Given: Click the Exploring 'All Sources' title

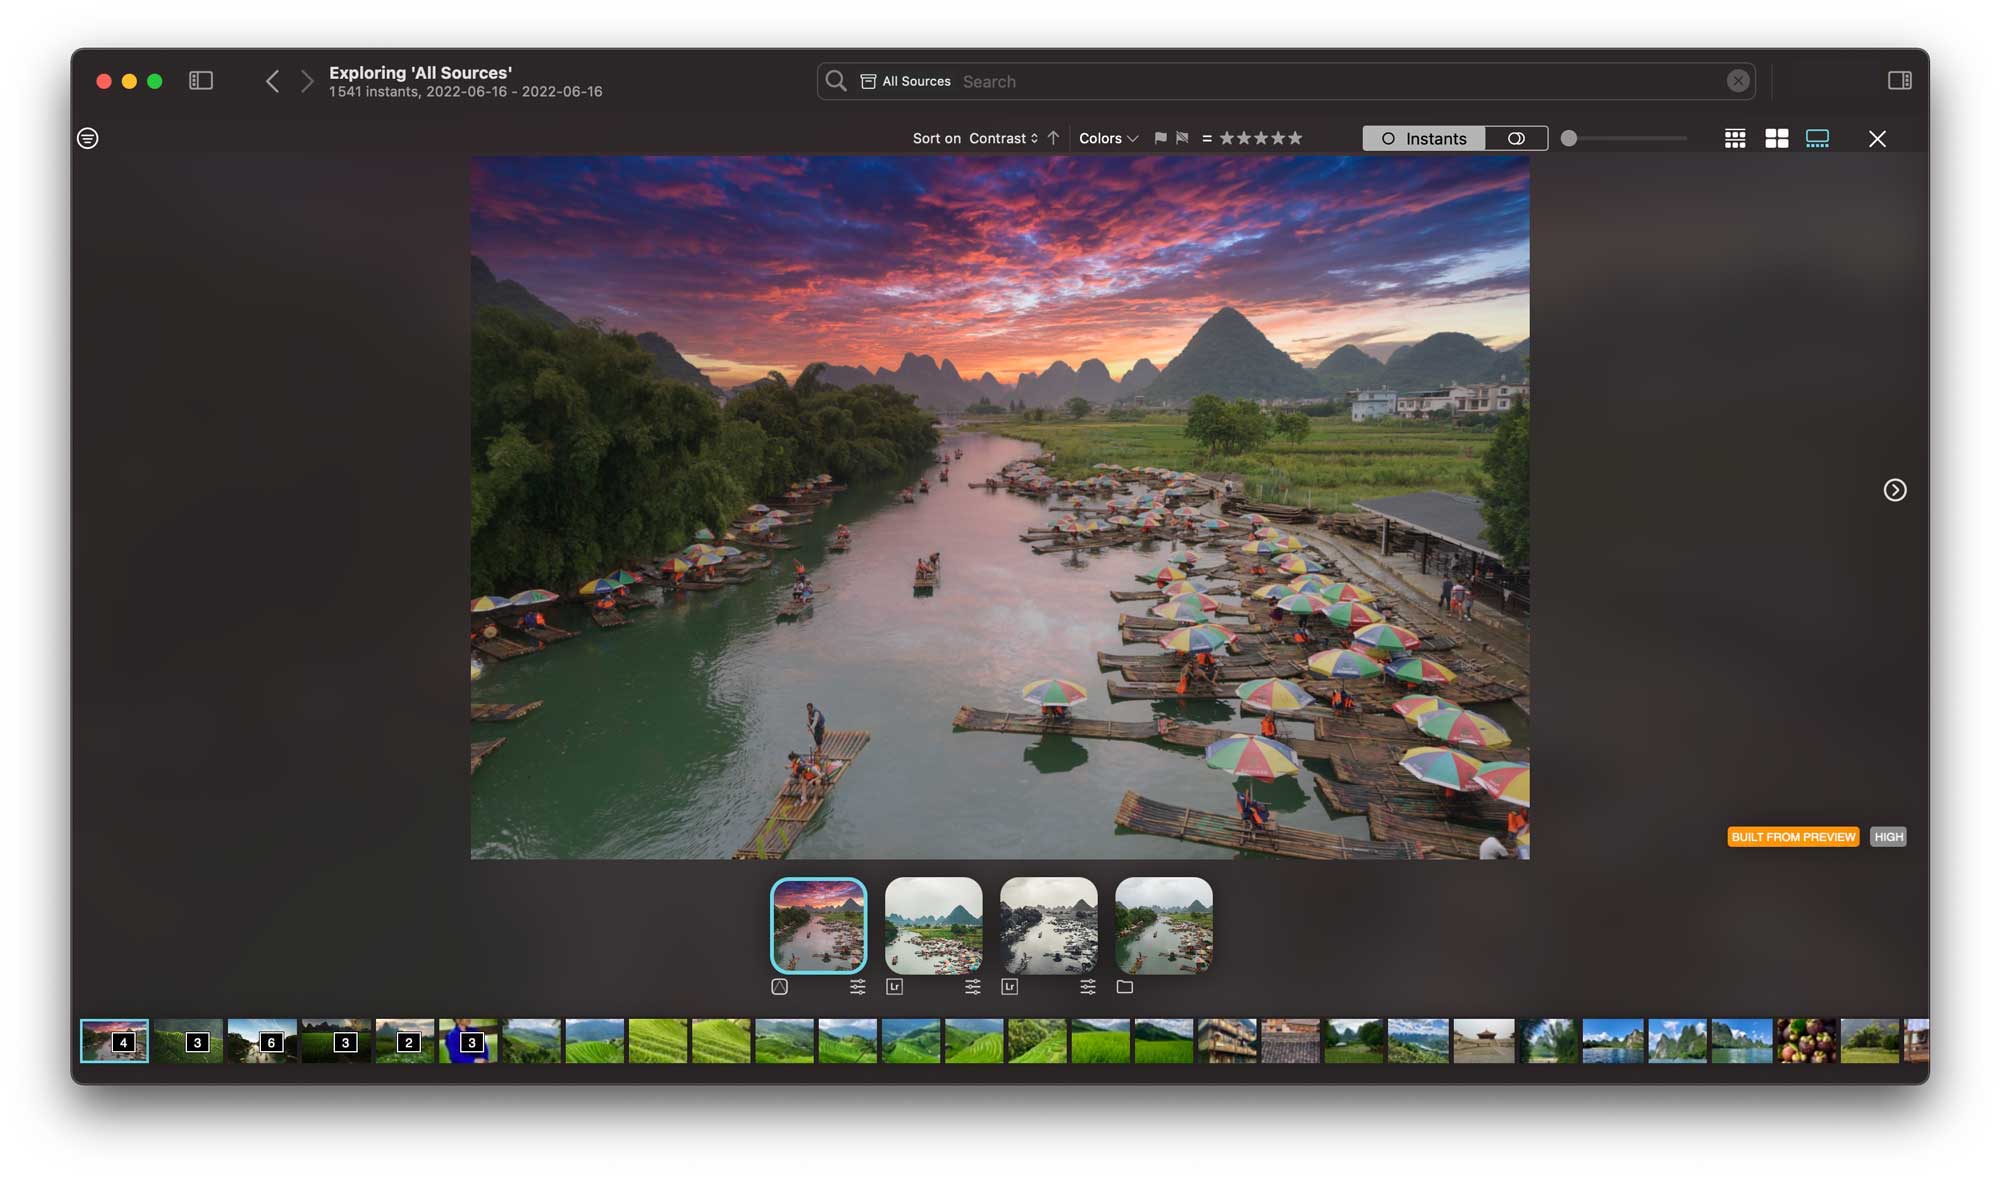Looking at the screenshot, I should 421,72.
